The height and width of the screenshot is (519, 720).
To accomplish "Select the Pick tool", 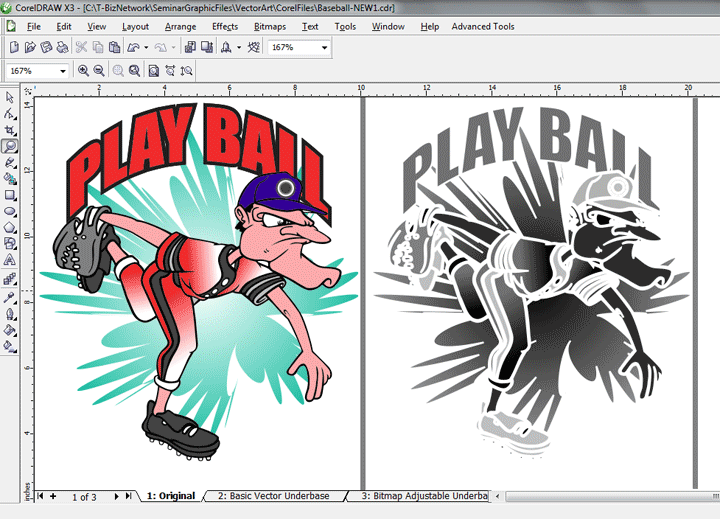I will click(10, 97).
